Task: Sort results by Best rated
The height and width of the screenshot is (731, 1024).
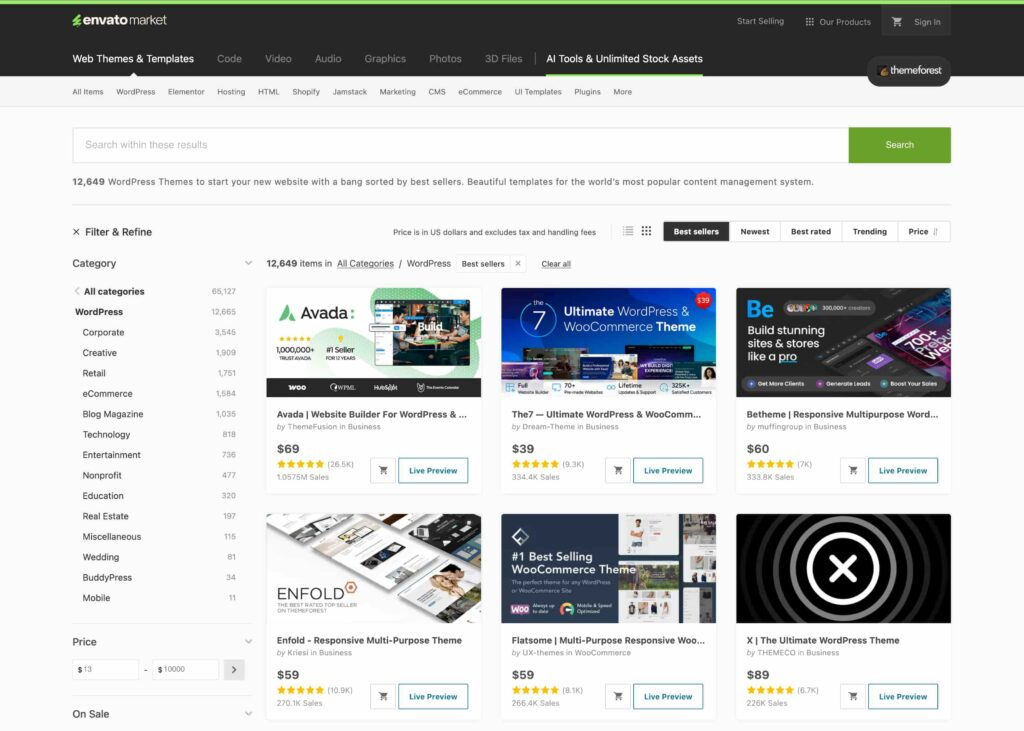Action: click(810, 232)
